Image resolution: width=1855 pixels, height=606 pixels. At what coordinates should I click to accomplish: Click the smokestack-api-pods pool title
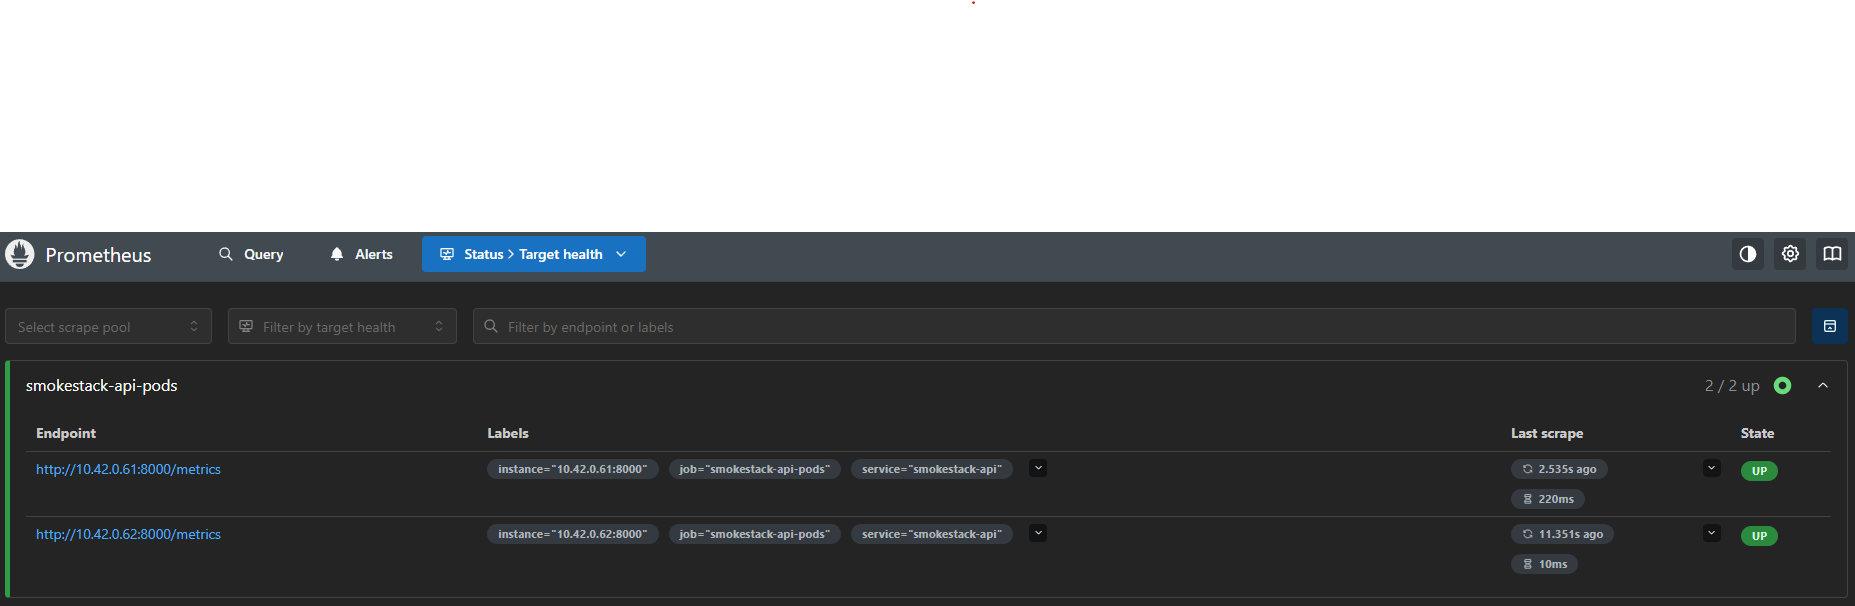(x=102, y=386)
